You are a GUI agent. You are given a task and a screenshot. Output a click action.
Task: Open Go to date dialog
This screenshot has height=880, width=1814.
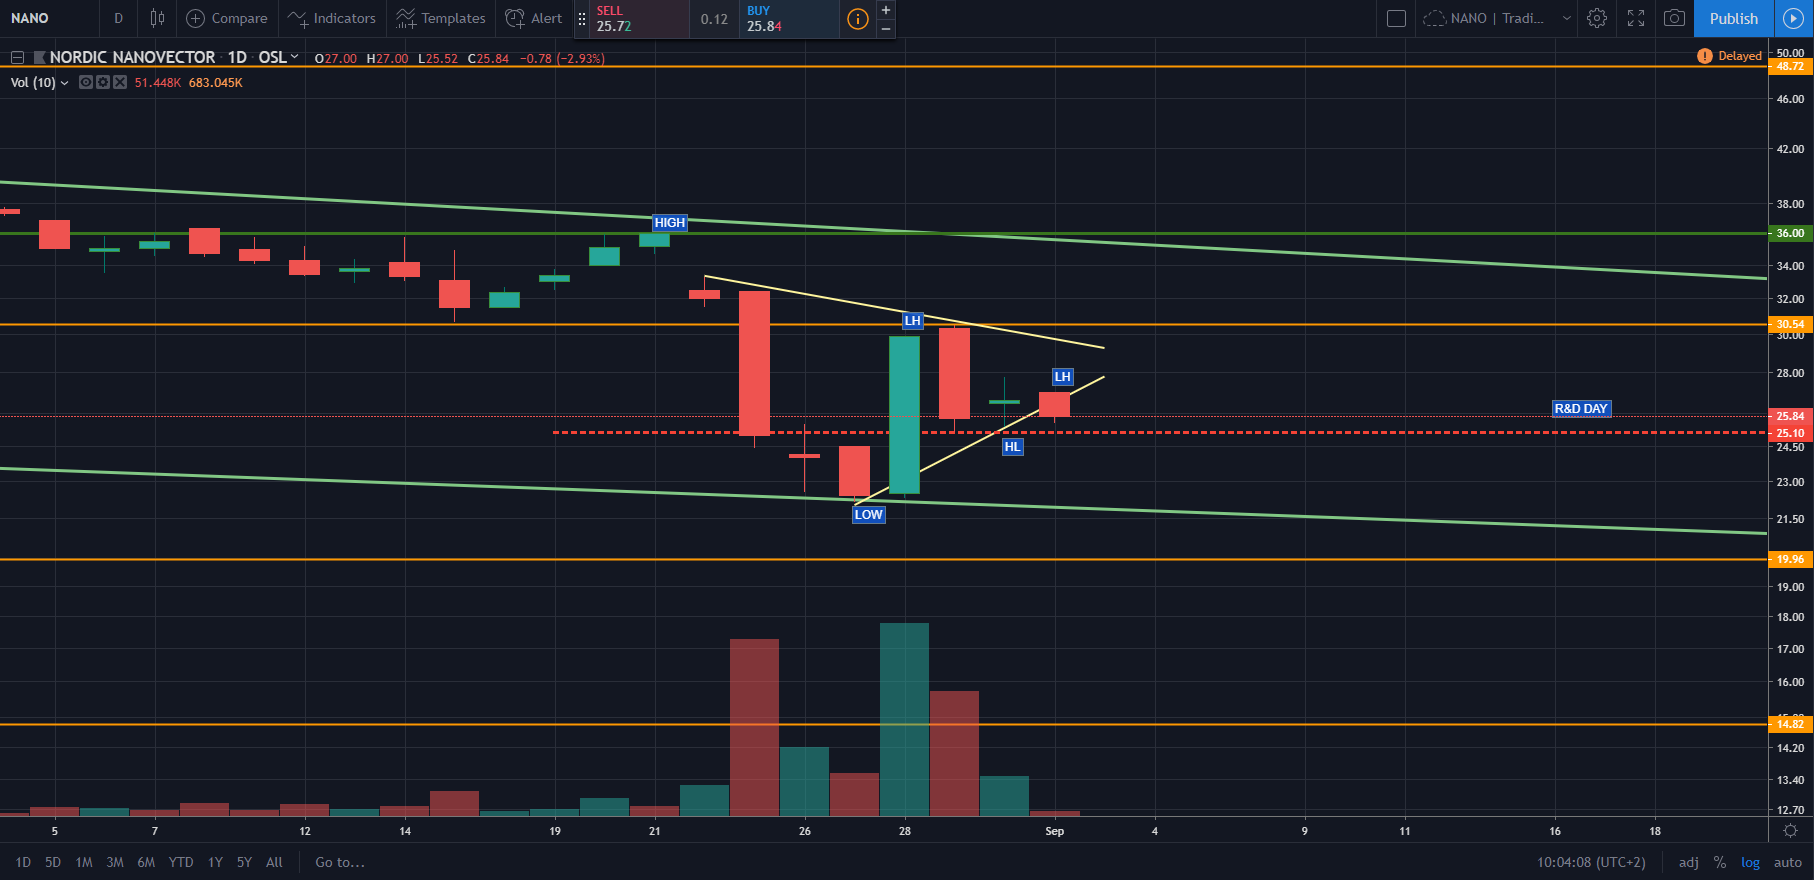tap(340, 862)
